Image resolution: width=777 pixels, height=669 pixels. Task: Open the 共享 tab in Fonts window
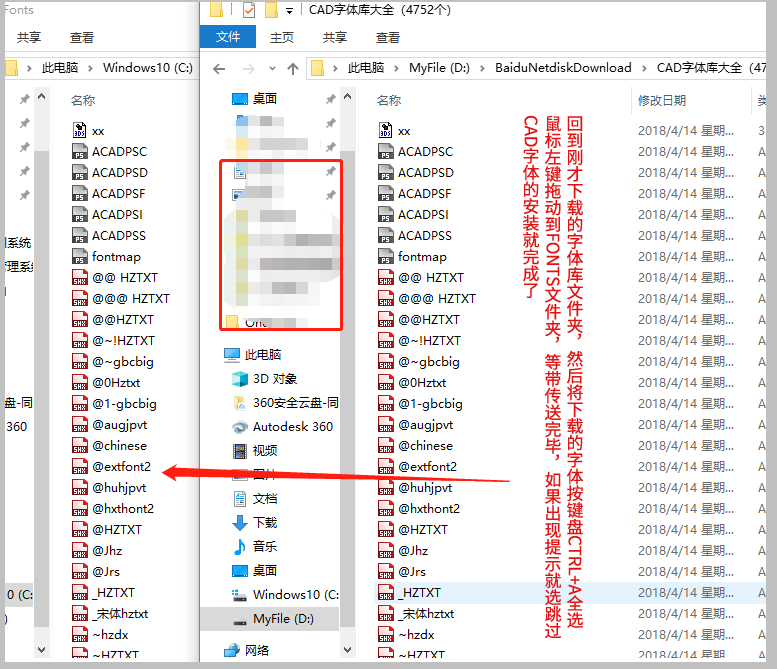pyautogui.click(x=29, y=38)
